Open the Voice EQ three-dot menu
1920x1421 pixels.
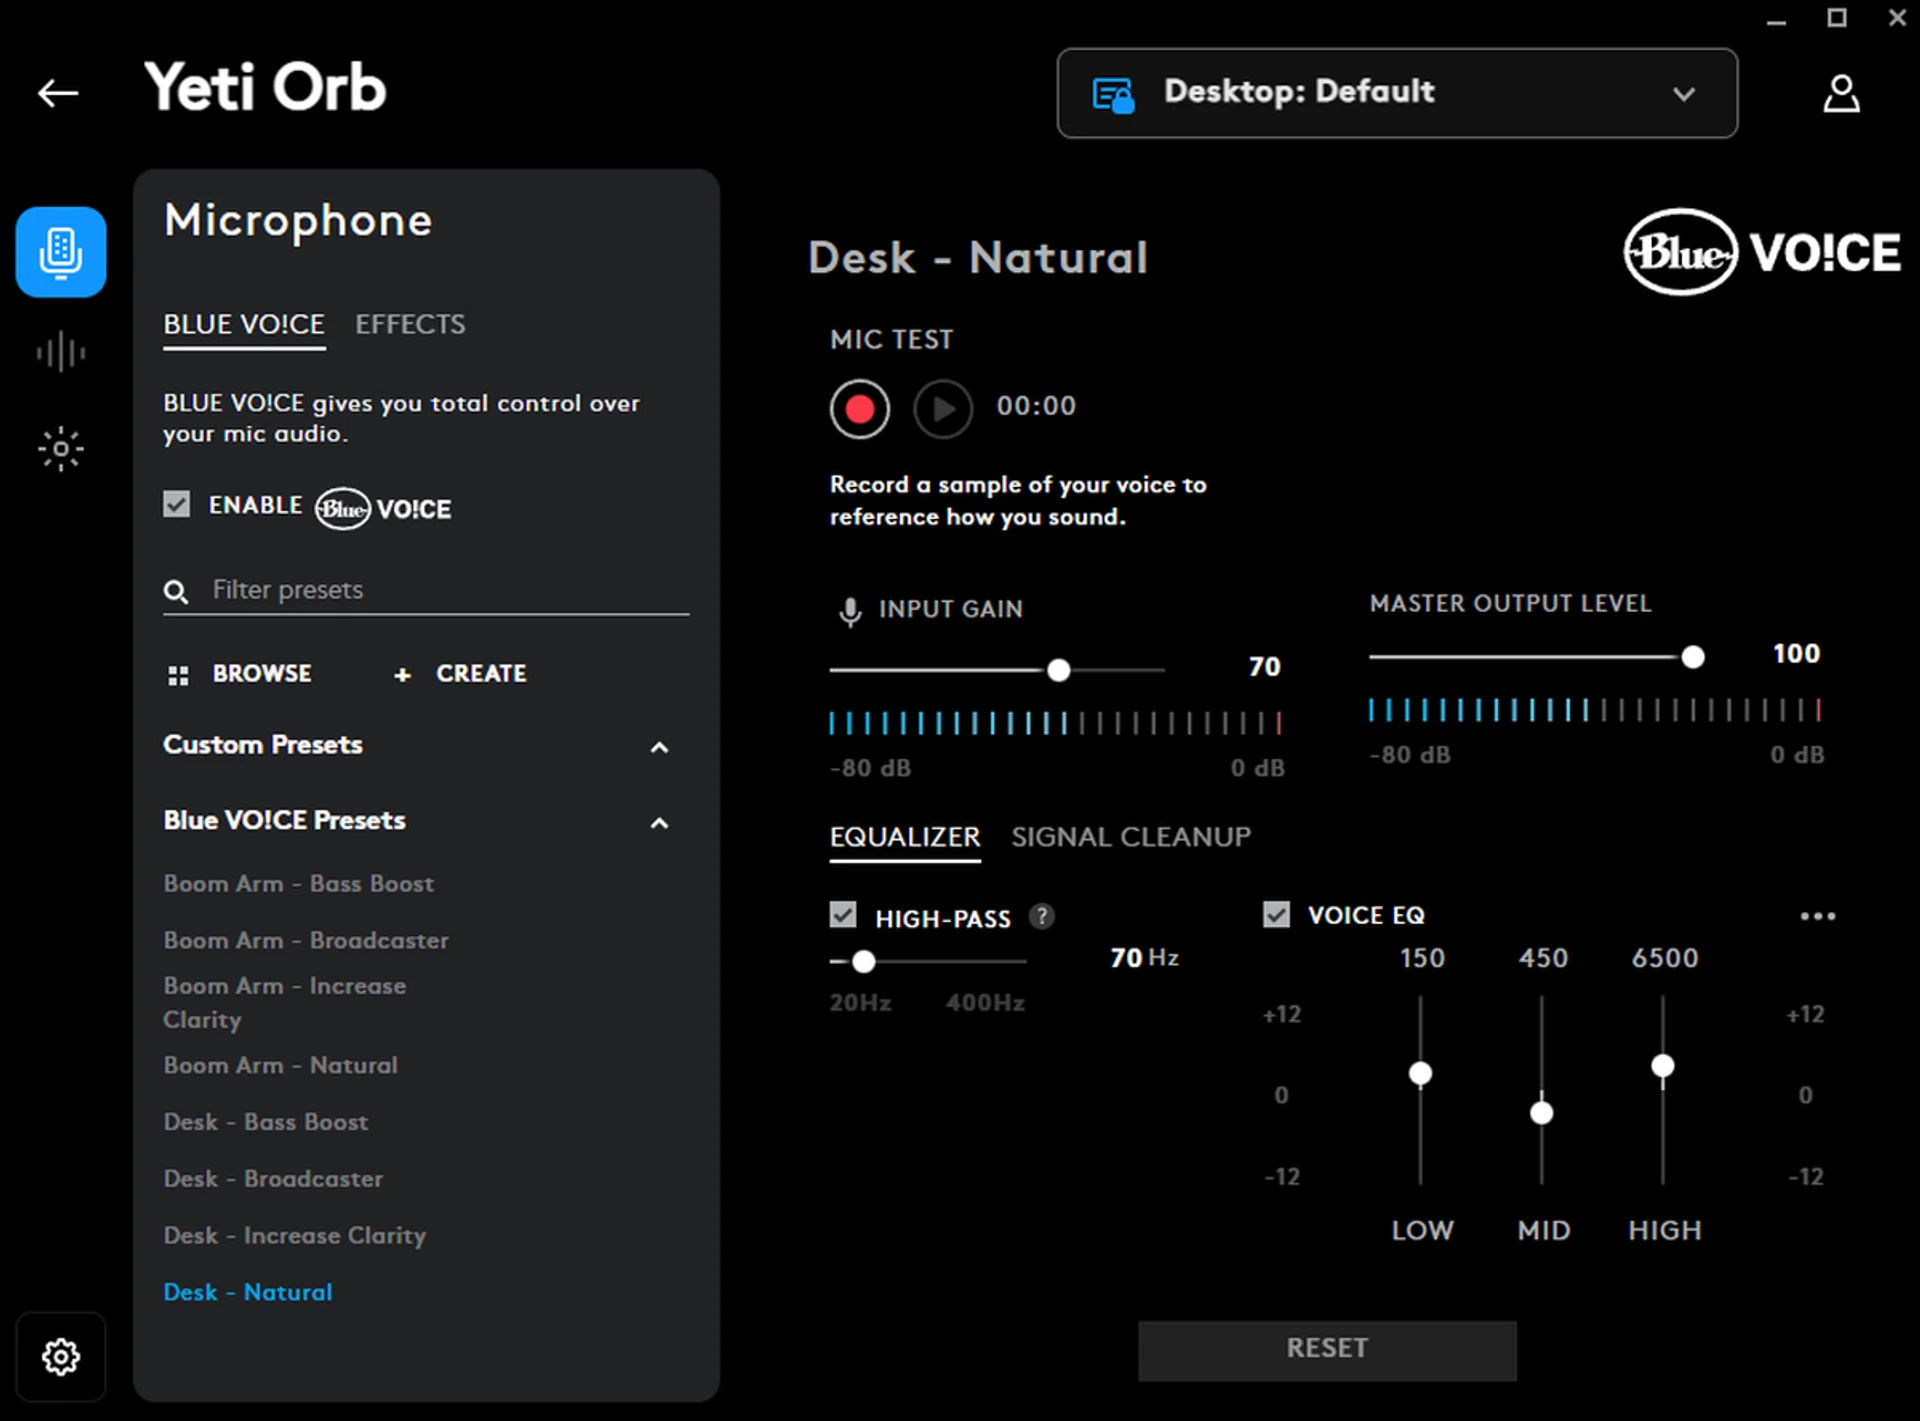click(x=1818, y=916)
